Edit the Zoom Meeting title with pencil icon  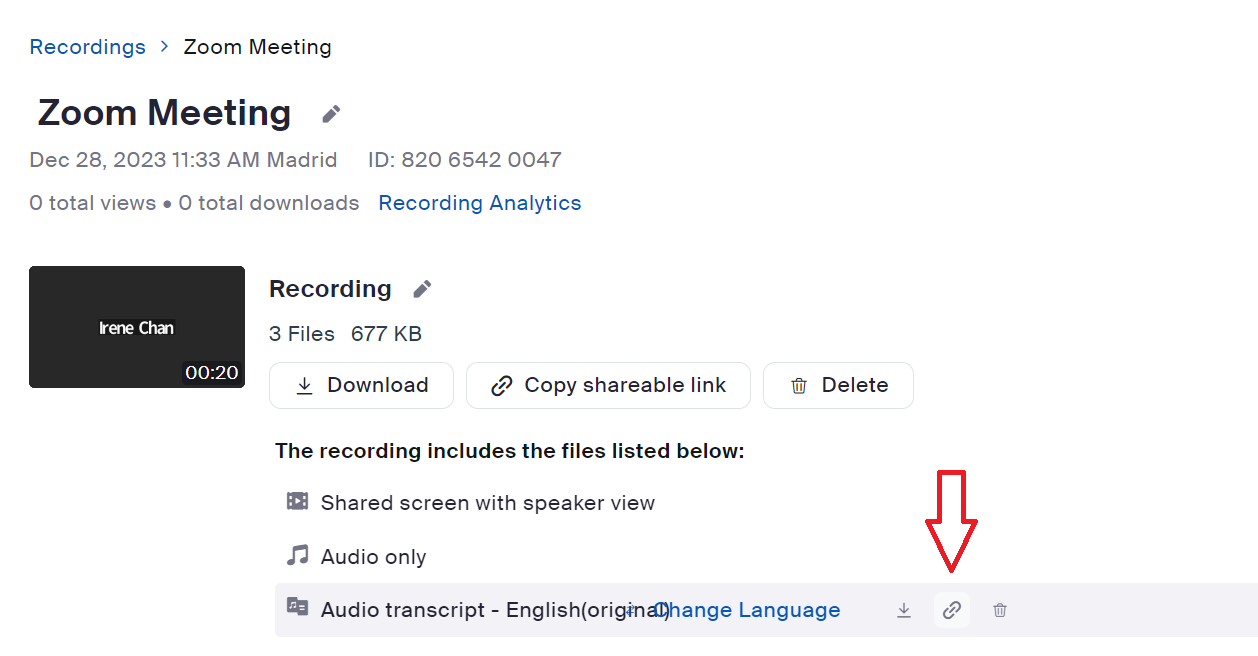click(331, 114)
